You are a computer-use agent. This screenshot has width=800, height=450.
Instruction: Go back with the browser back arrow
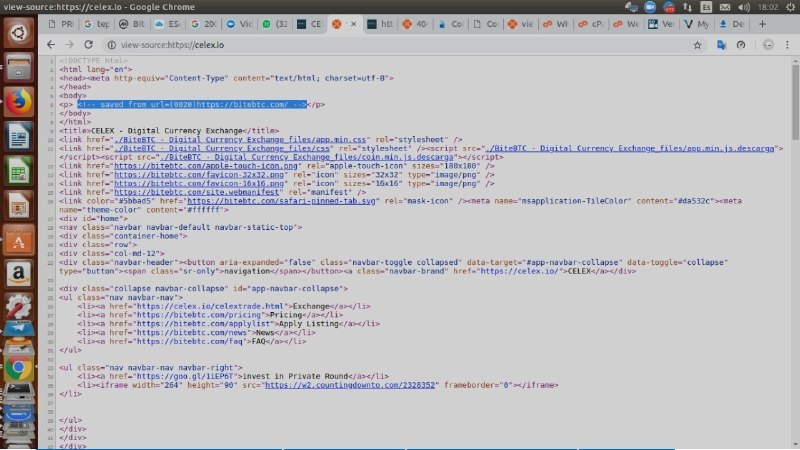click(51, 45)
